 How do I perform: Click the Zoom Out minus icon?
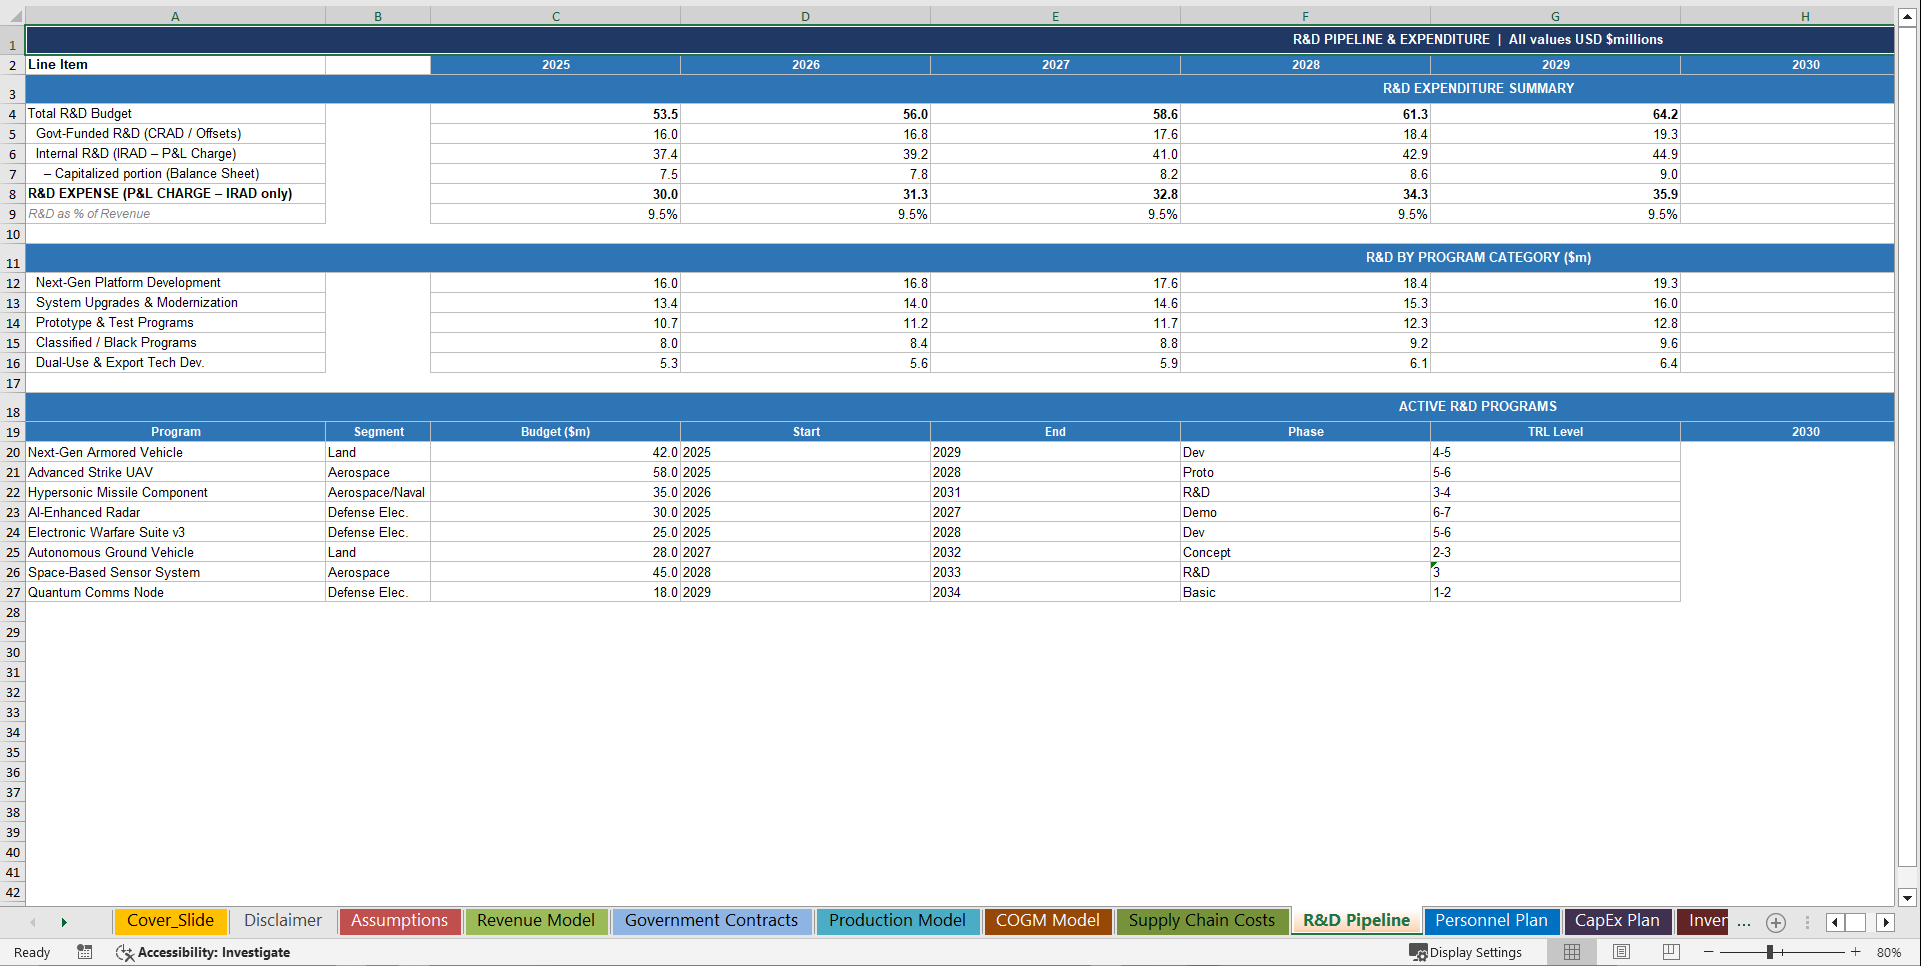[1710, 952]
